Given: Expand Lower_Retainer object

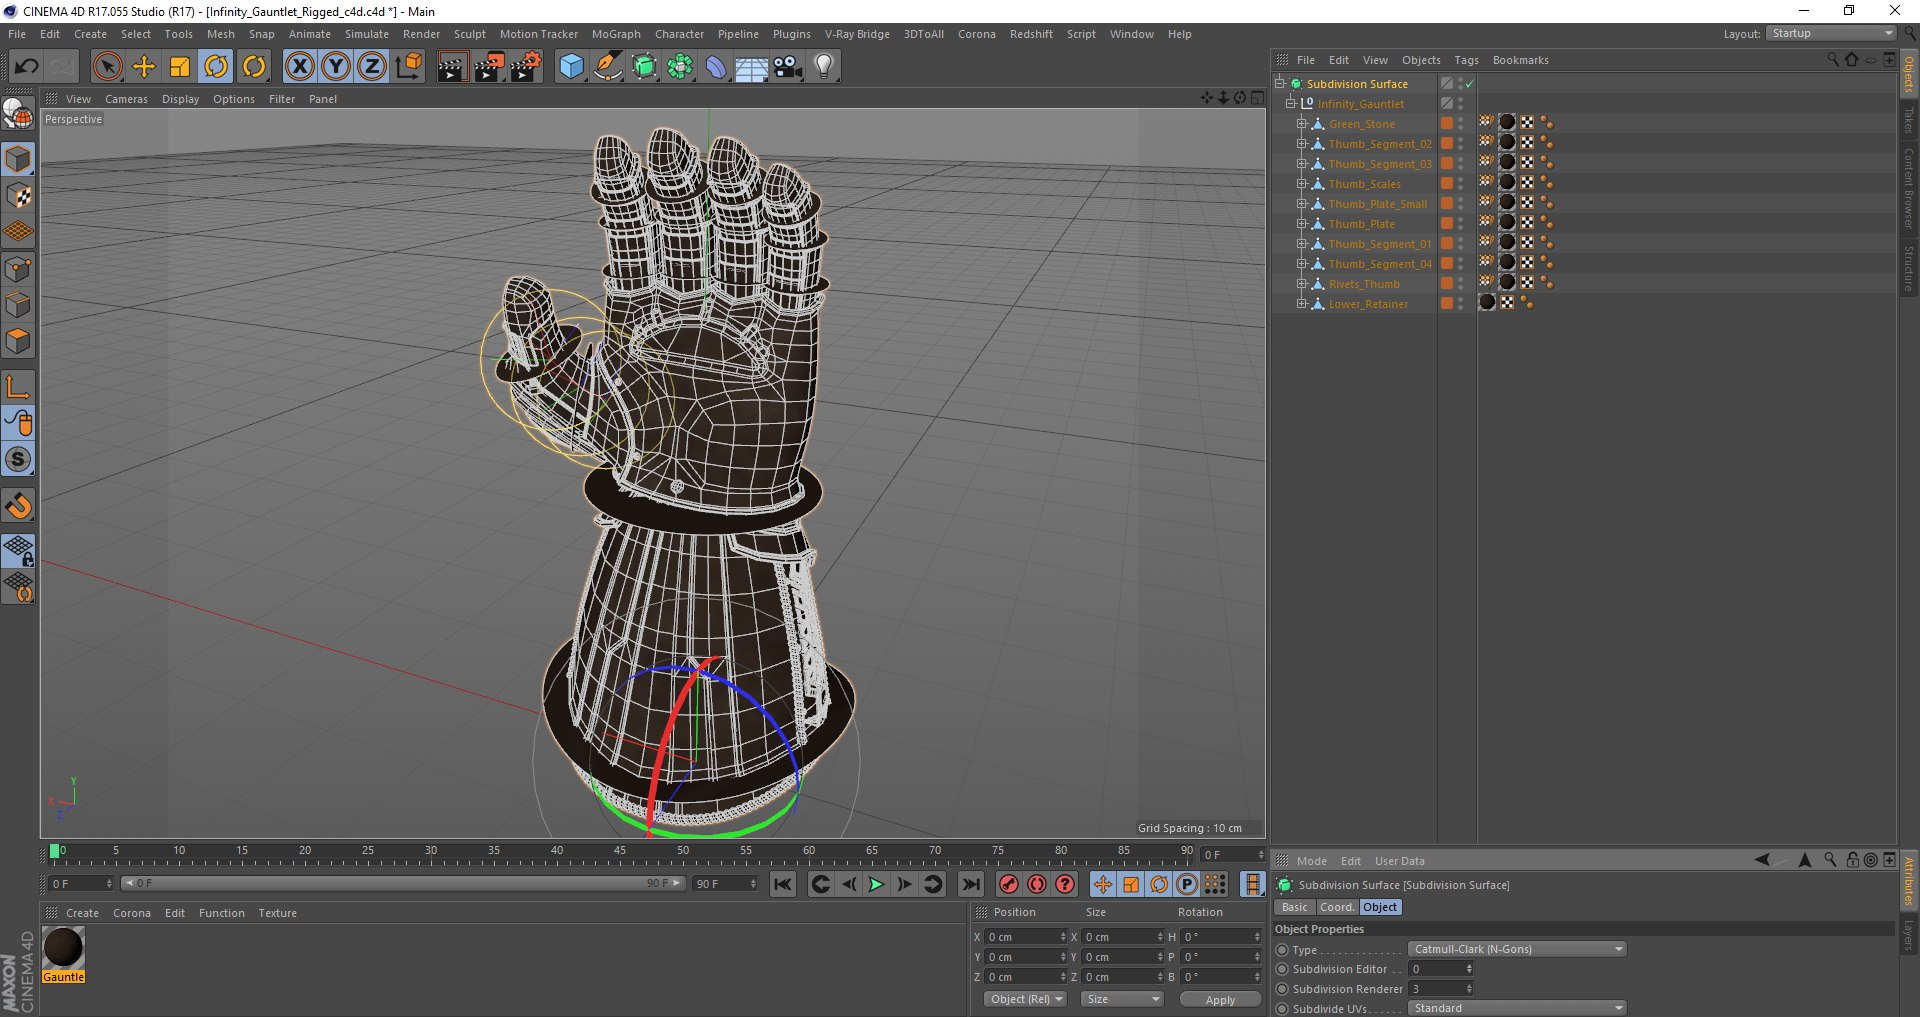Looking at the screenshot, I should tap(1302, 304).
